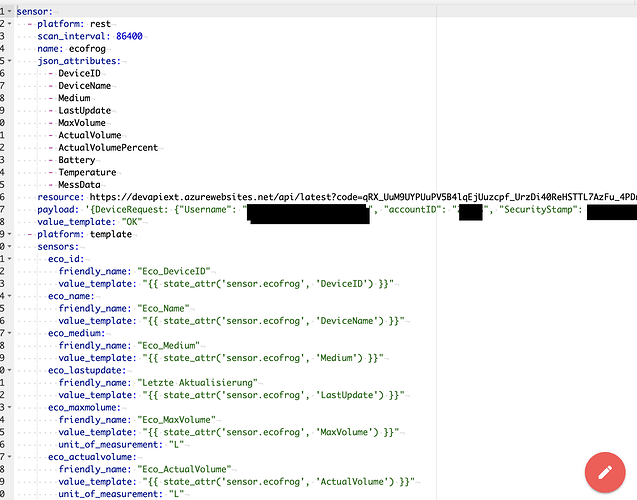
Task: Click the scan_interval value 86400
Action: pyautogui.click(x=129, y=36)
